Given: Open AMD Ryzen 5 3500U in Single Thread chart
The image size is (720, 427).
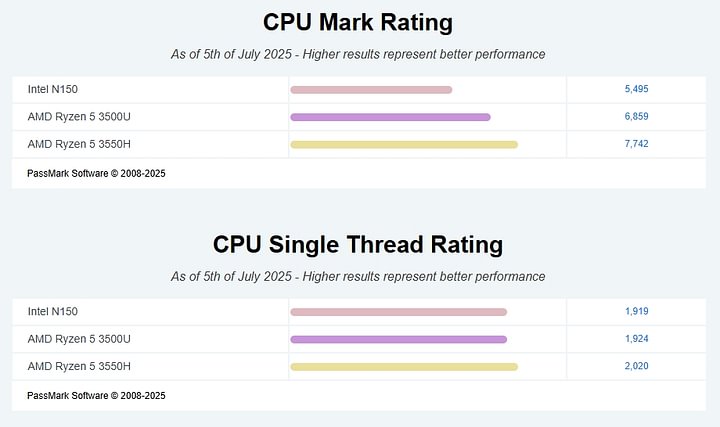Looking at the screenshot, I should (x=79, y=339).
